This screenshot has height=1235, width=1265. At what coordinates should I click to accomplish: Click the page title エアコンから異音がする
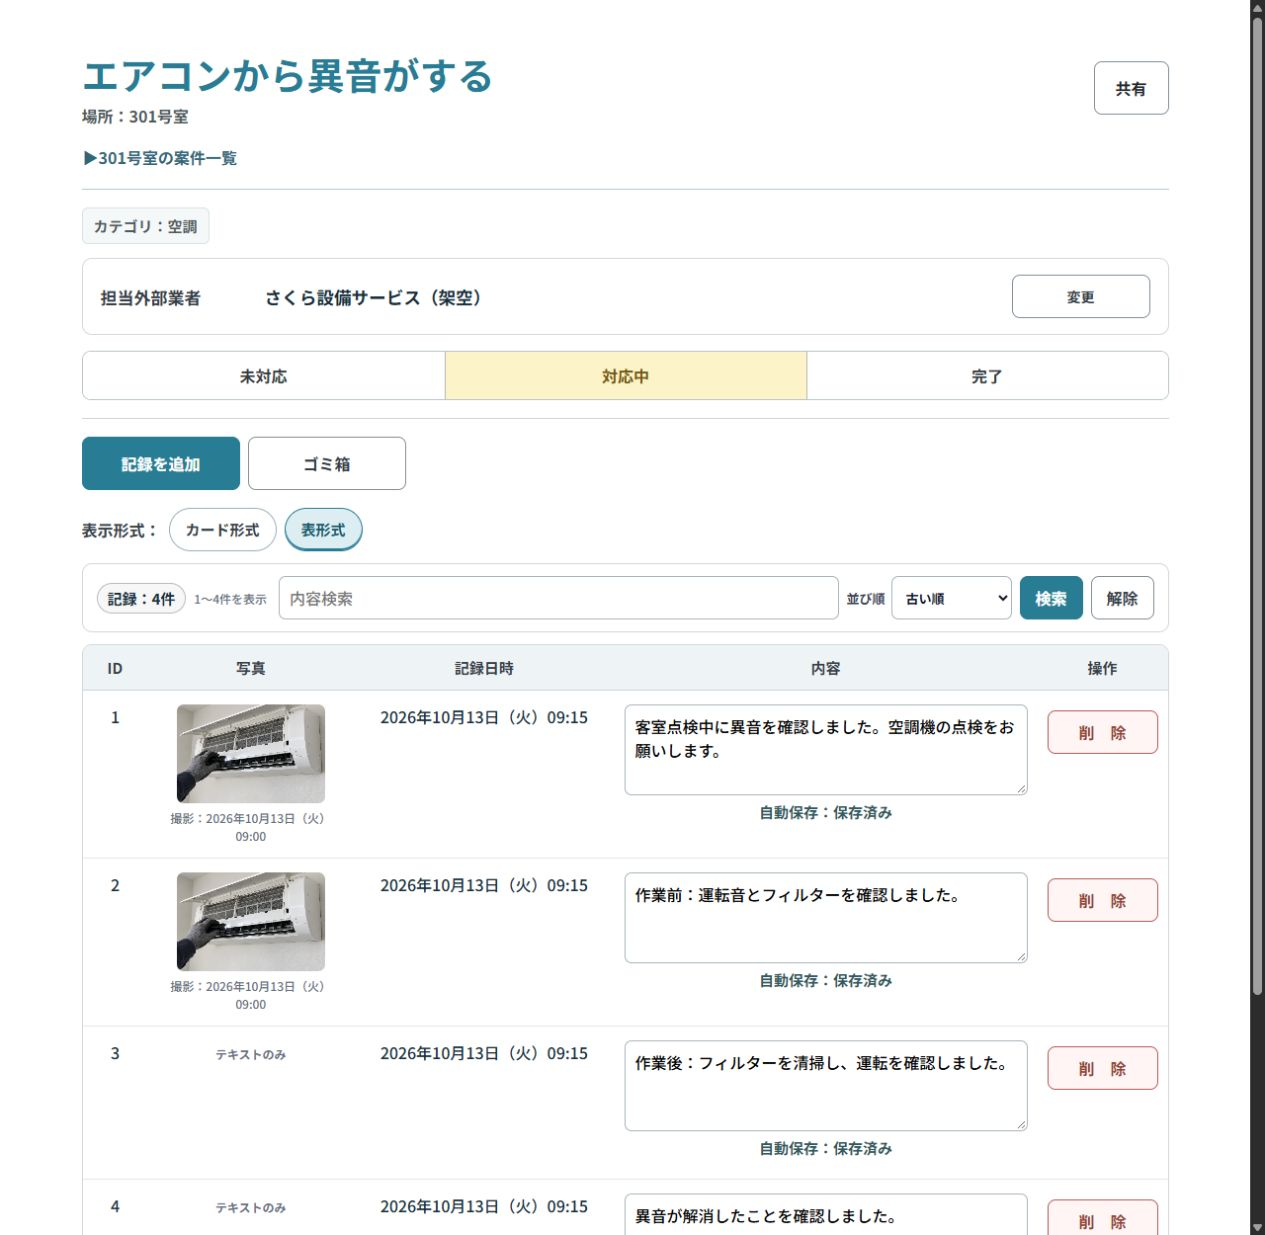pos(288,76)
